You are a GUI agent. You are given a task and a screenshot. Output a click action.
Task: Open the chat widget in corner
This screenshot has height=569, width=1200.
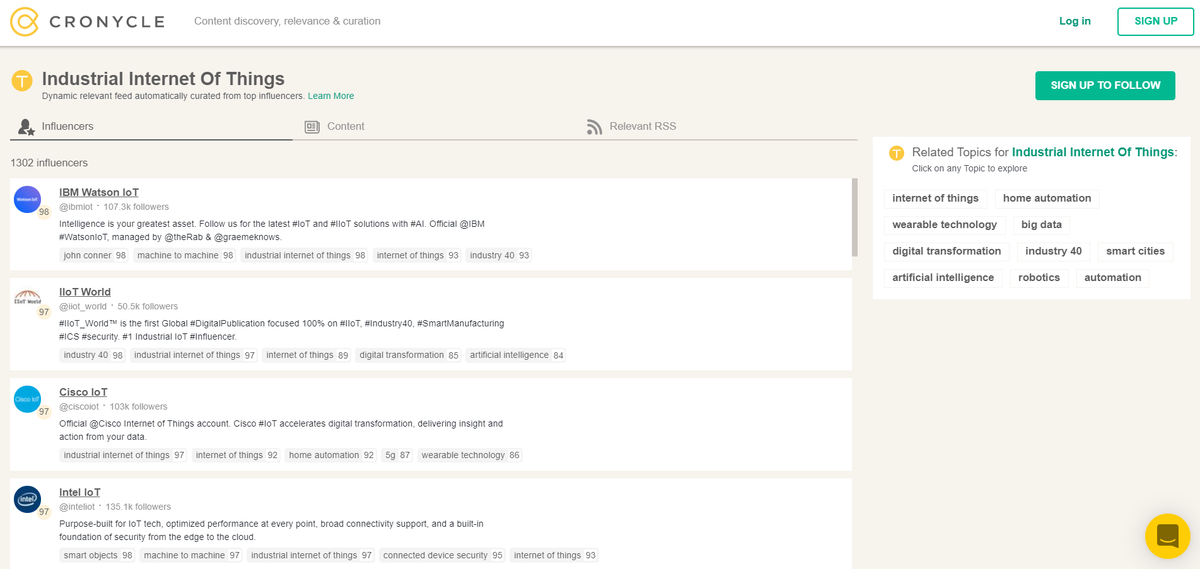1167,536
